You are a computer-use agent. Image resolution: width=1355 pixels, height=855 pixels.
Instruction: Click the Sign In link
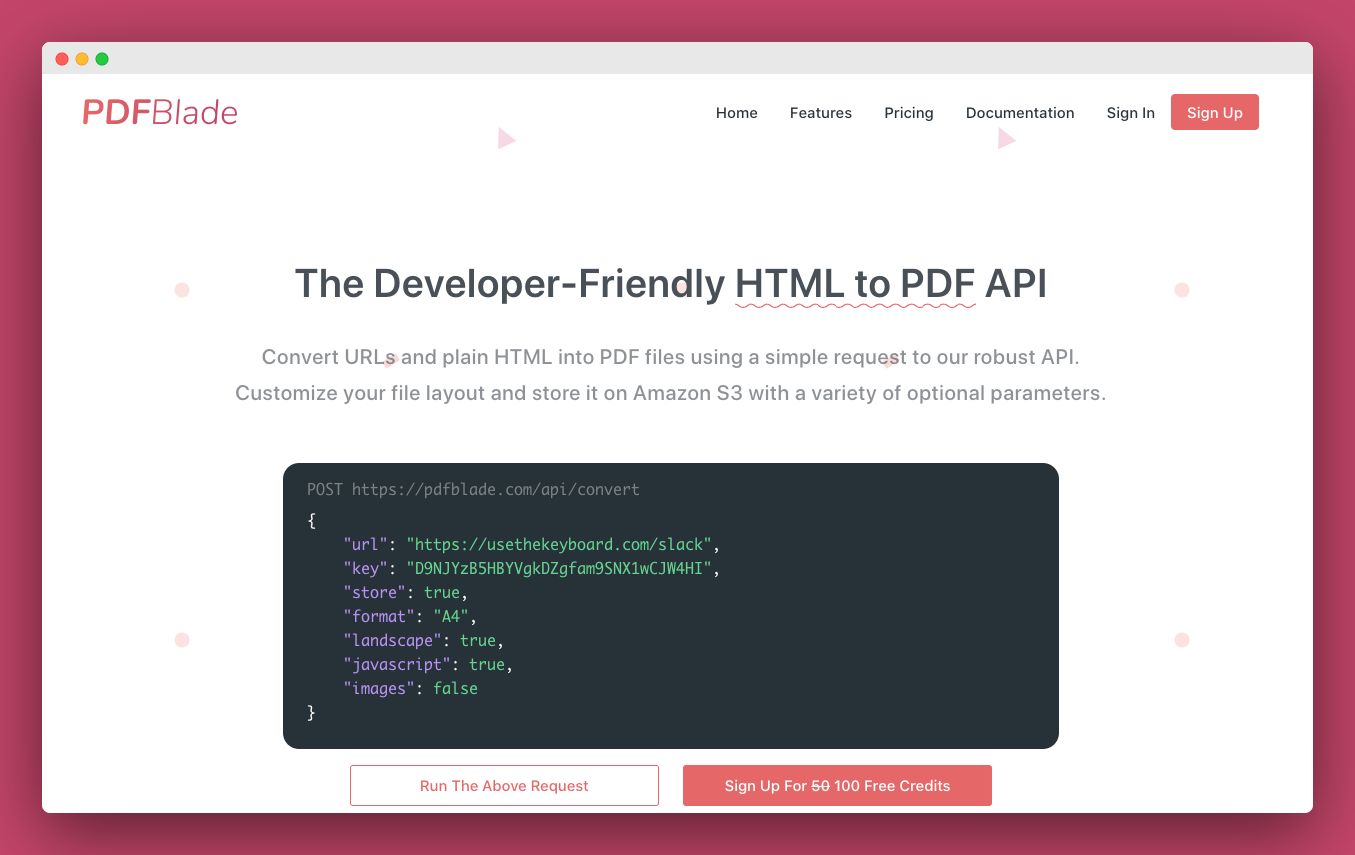(x=1130, y=113)
